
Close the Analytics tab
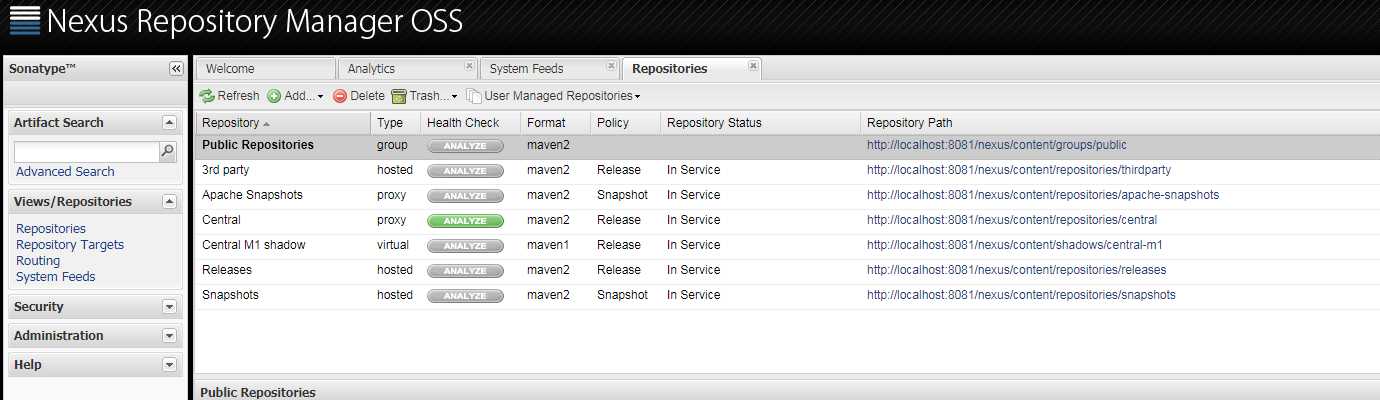point(469,66)
